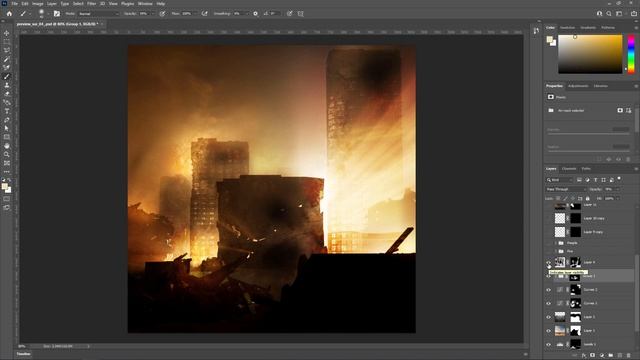Expand the People group folder
The width and height of the screenshot is (640, 360).
(556, 243)
